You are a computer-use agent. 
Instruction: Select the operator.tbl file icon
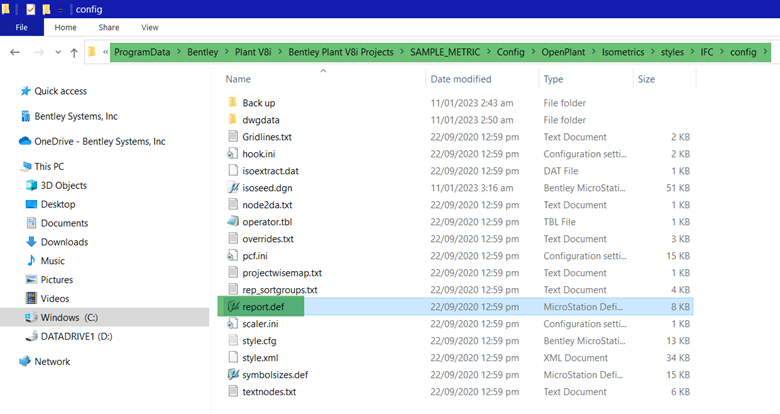click(232, 221)
